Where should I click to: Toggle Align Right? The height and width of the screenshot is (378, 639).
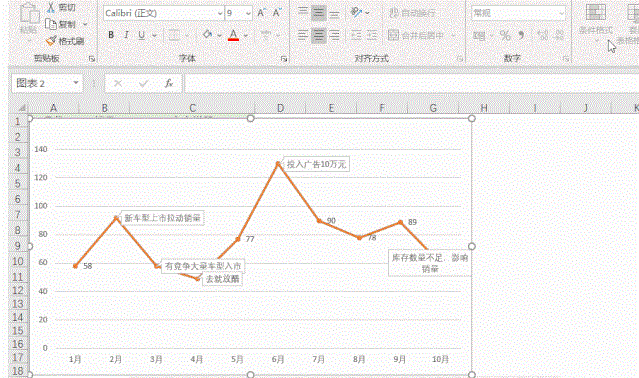[x=335, y=35]
